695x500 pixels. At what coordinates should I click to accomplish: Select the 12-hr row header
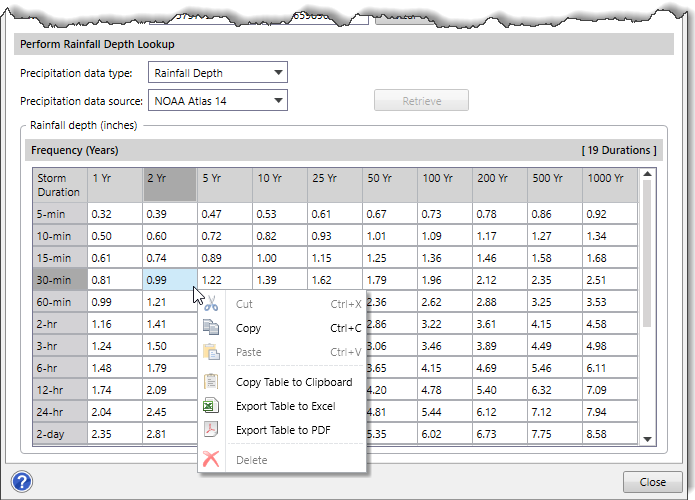pos(60,390)
